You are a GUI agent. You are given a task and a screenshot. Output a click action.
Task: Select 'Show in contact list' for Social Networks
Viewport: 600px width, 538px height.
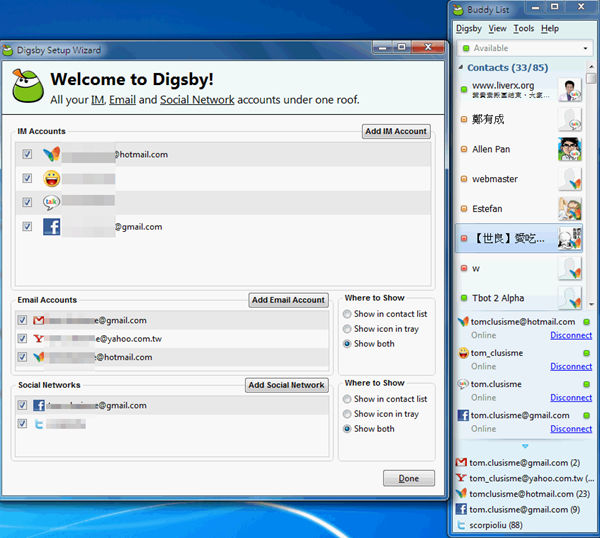(x=346, y=399)
